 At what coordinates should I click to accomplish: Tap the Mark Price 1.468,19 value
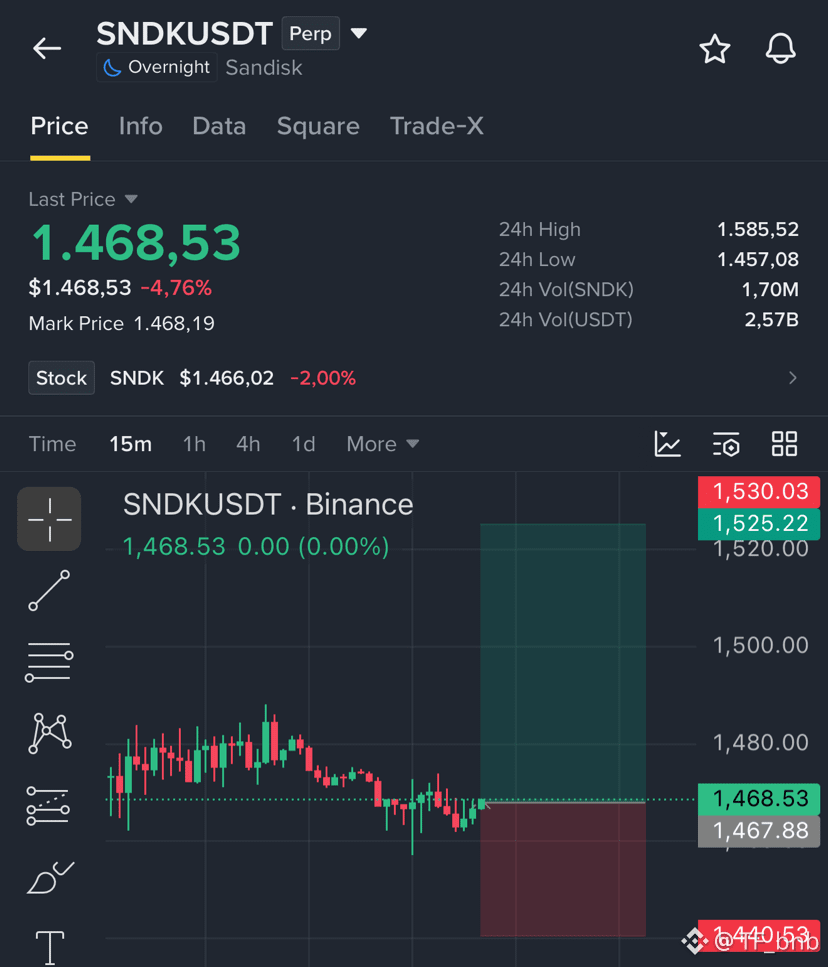[174, 324]
